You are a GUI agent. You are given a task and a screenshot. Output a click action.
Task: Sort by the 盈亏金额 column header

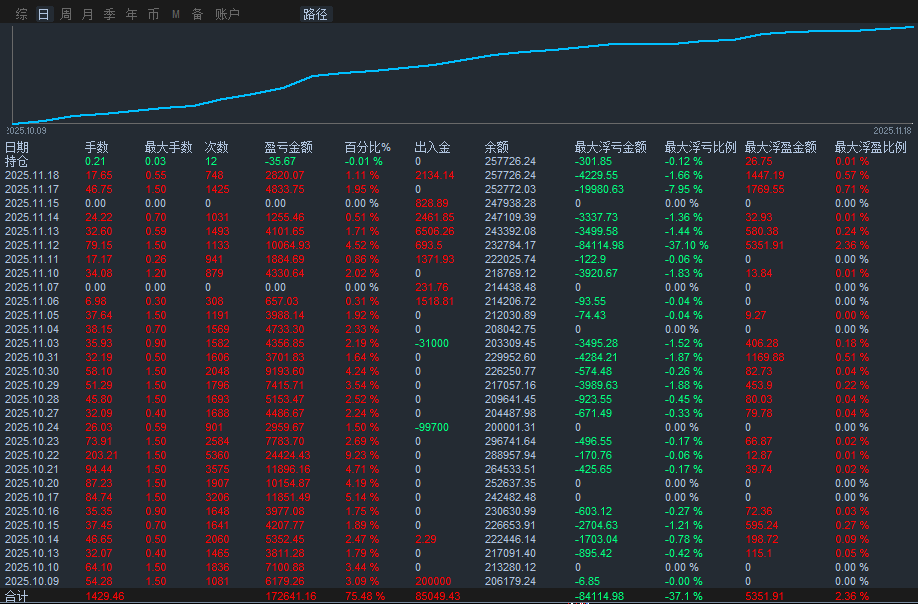tap(288, 147)
